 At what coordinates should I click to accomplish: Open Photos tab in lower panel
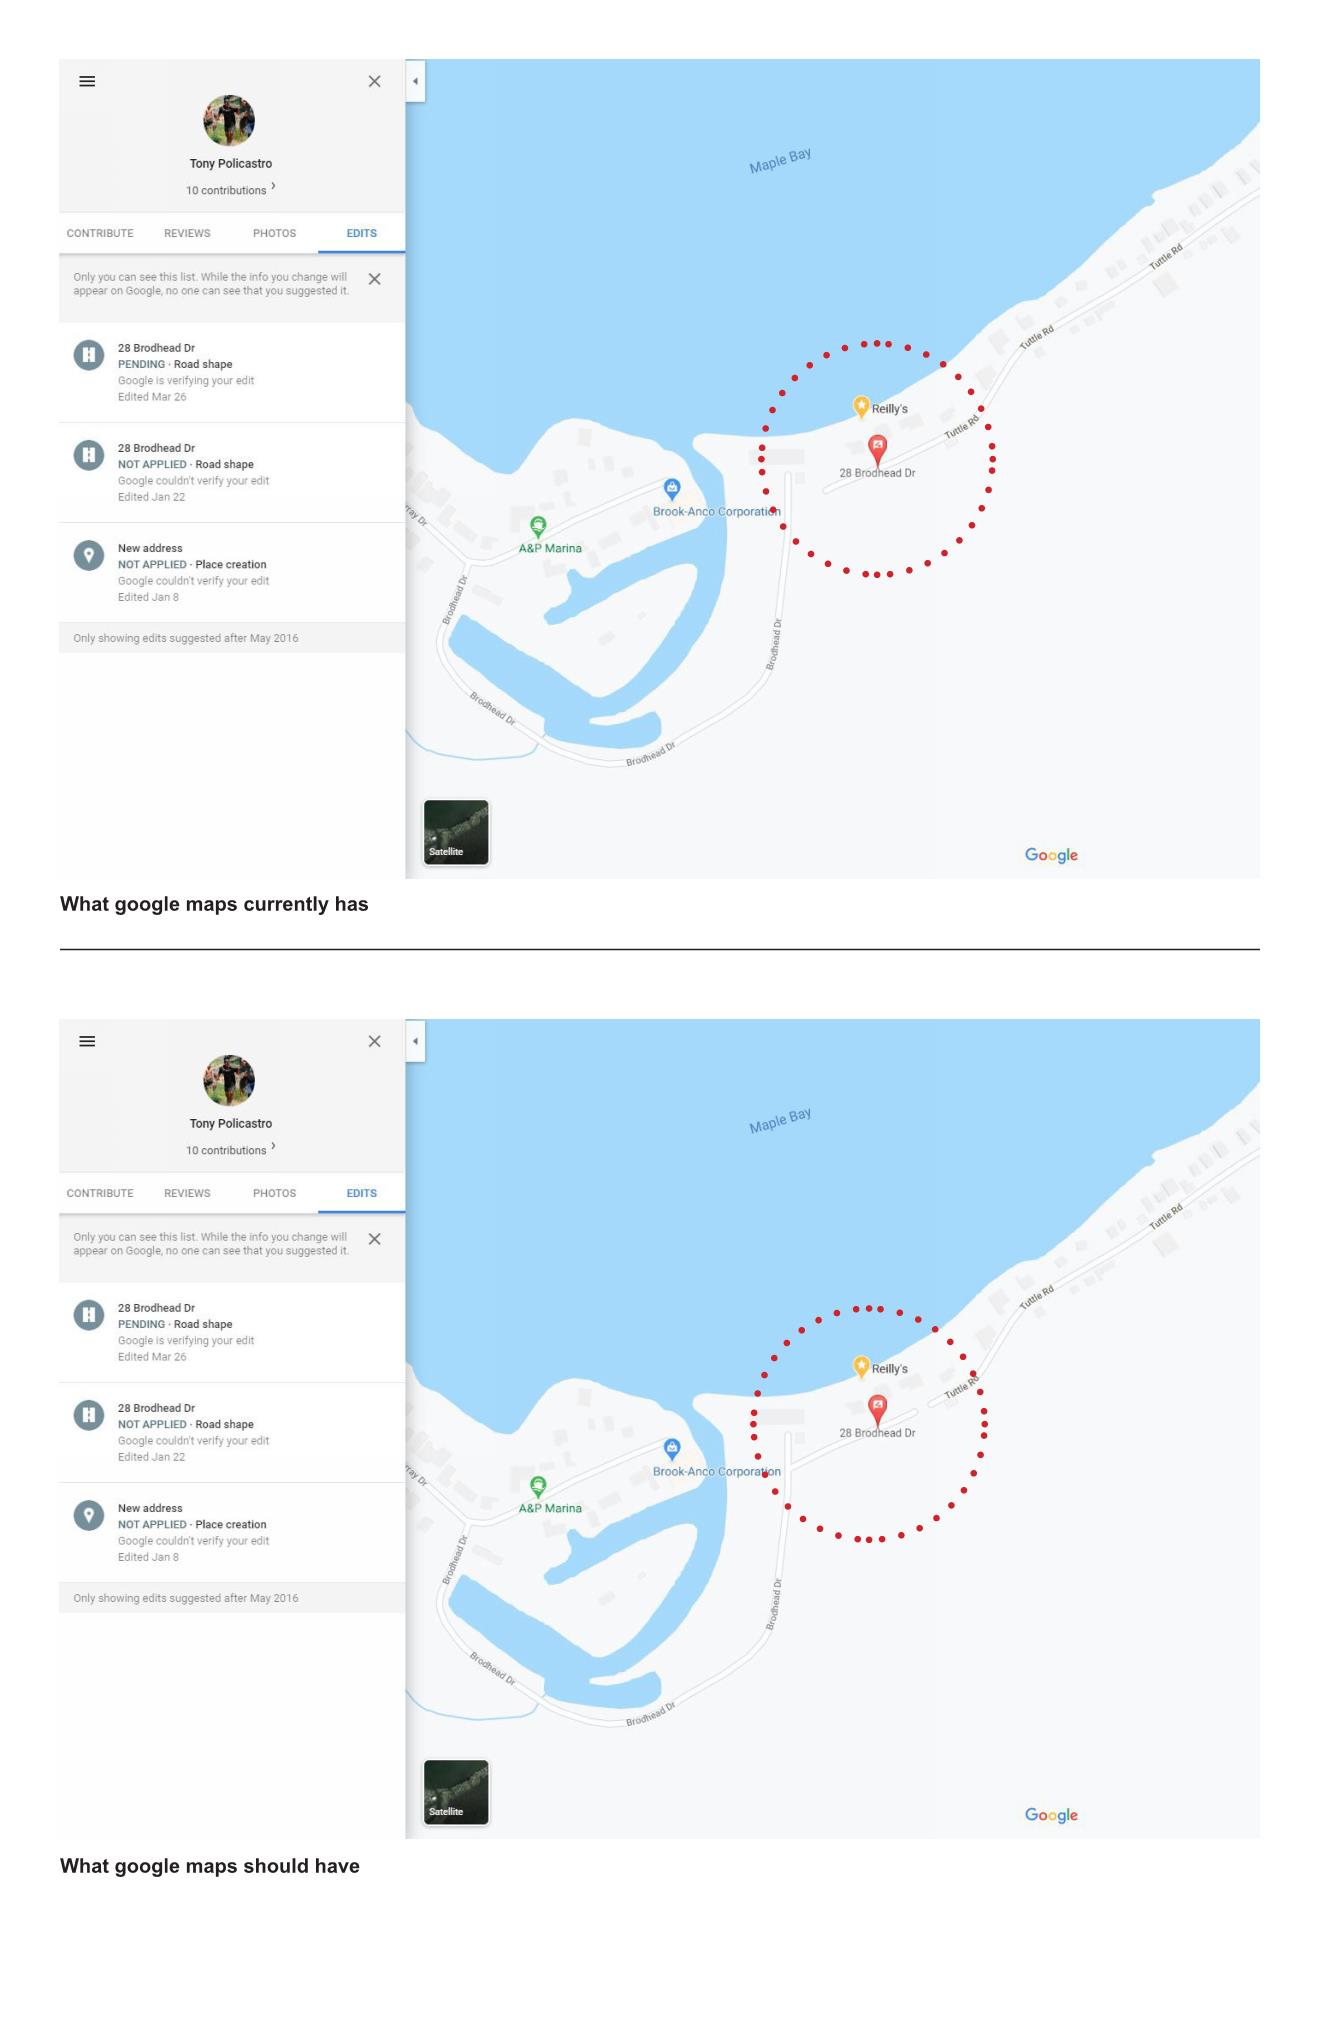(x=274, y=1193)
